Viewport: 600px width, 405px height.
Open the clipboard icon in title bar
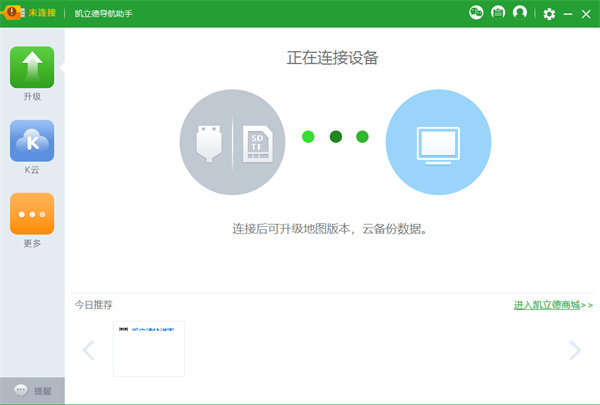pos(498,13)
